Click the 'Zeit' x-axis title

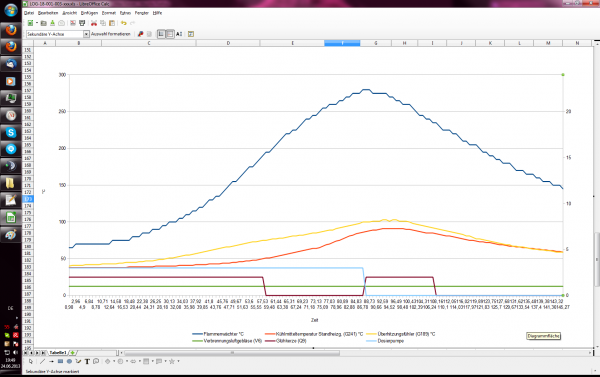(315, 320)
